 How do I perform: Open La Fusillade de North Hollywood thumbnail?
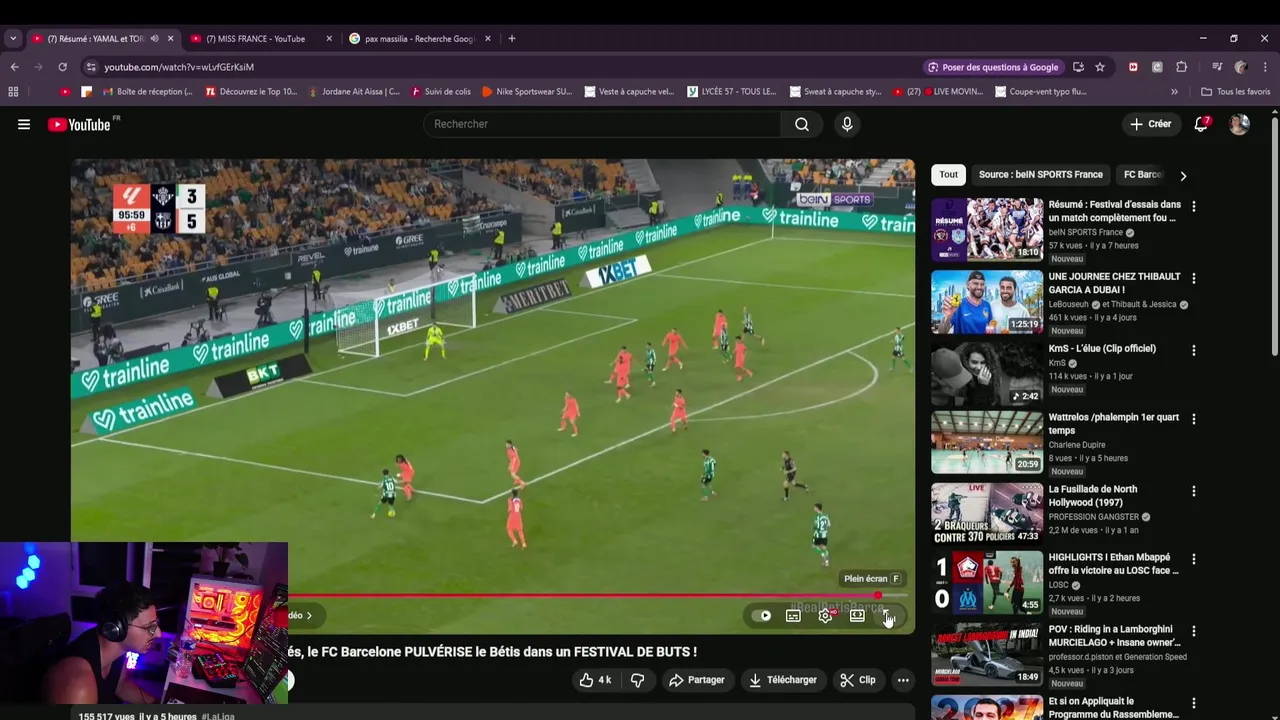(987, 514)
